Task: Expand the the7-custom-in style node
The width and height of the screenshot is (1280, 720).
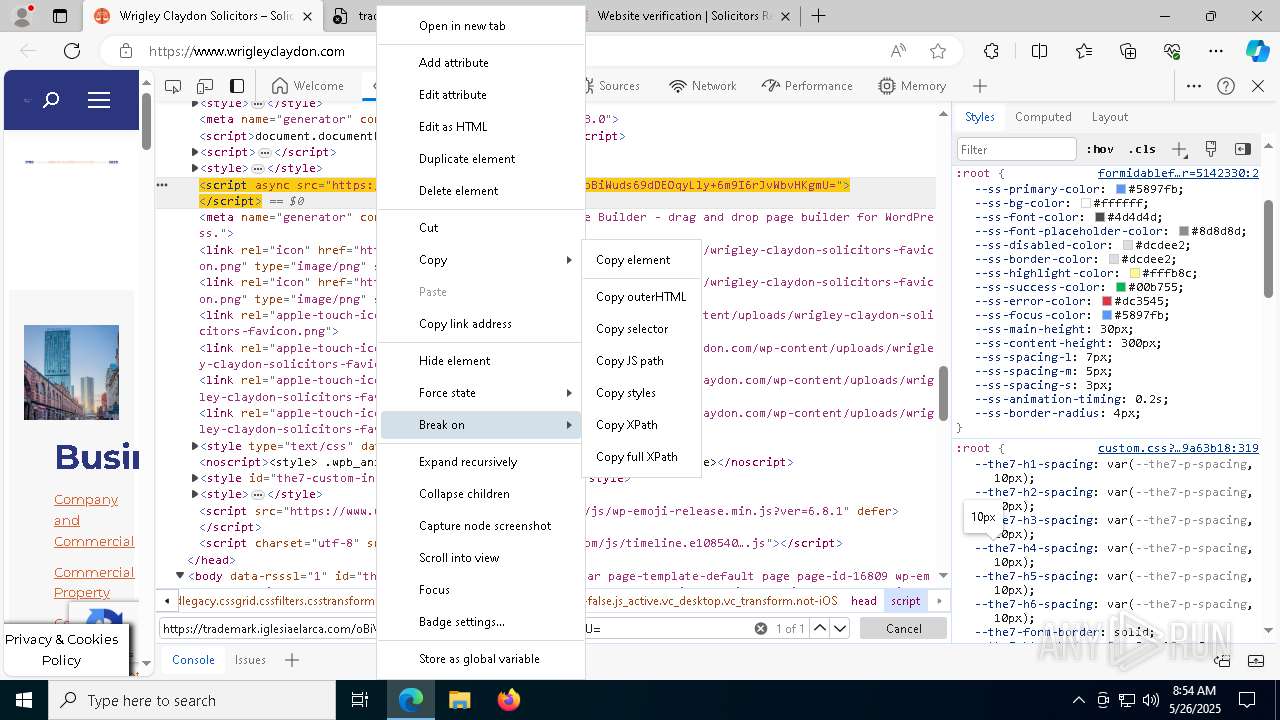Action: tap(195, 478)
